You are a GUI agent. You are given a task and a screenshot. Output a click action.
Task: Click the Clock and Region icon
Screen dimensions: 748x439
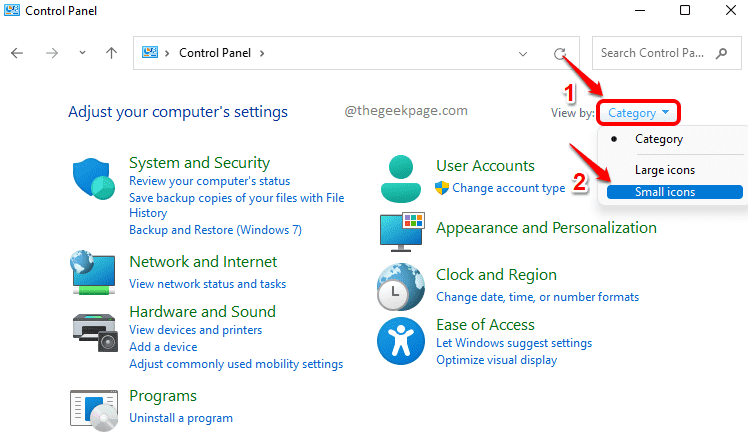pyautogui.click(x=402, y=286)
